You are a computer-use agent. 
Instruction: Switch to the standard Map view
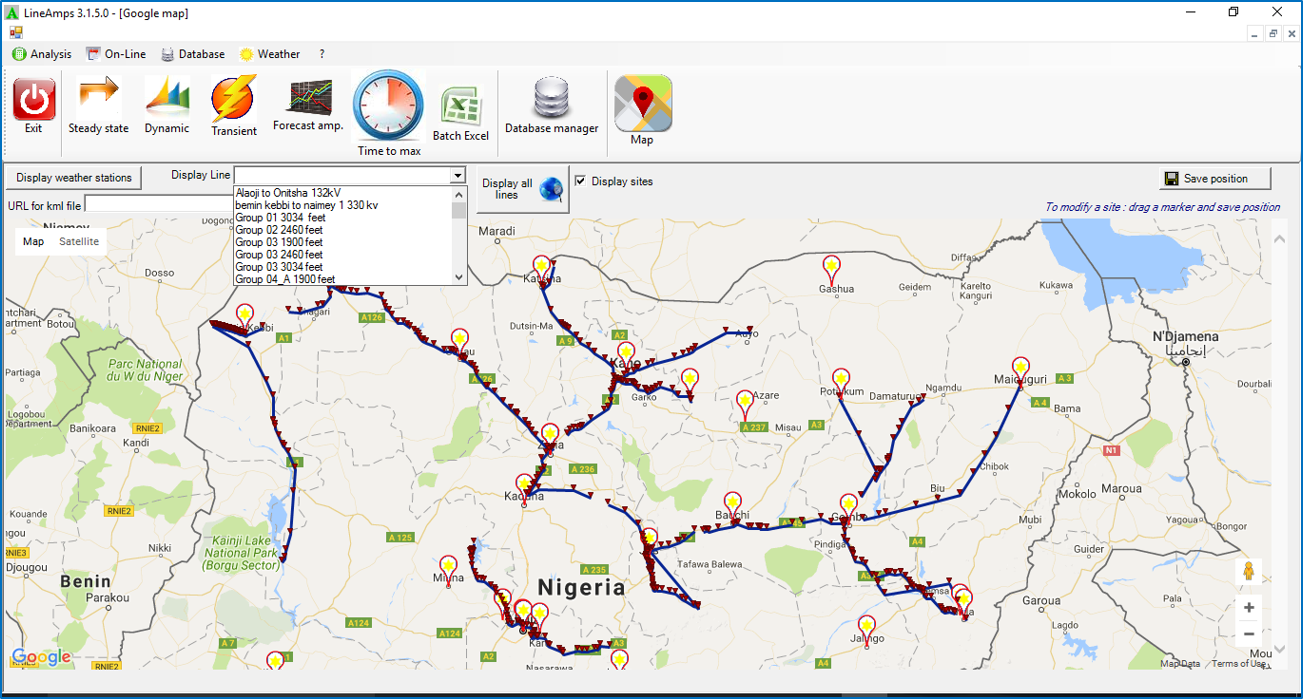point(33,241)
